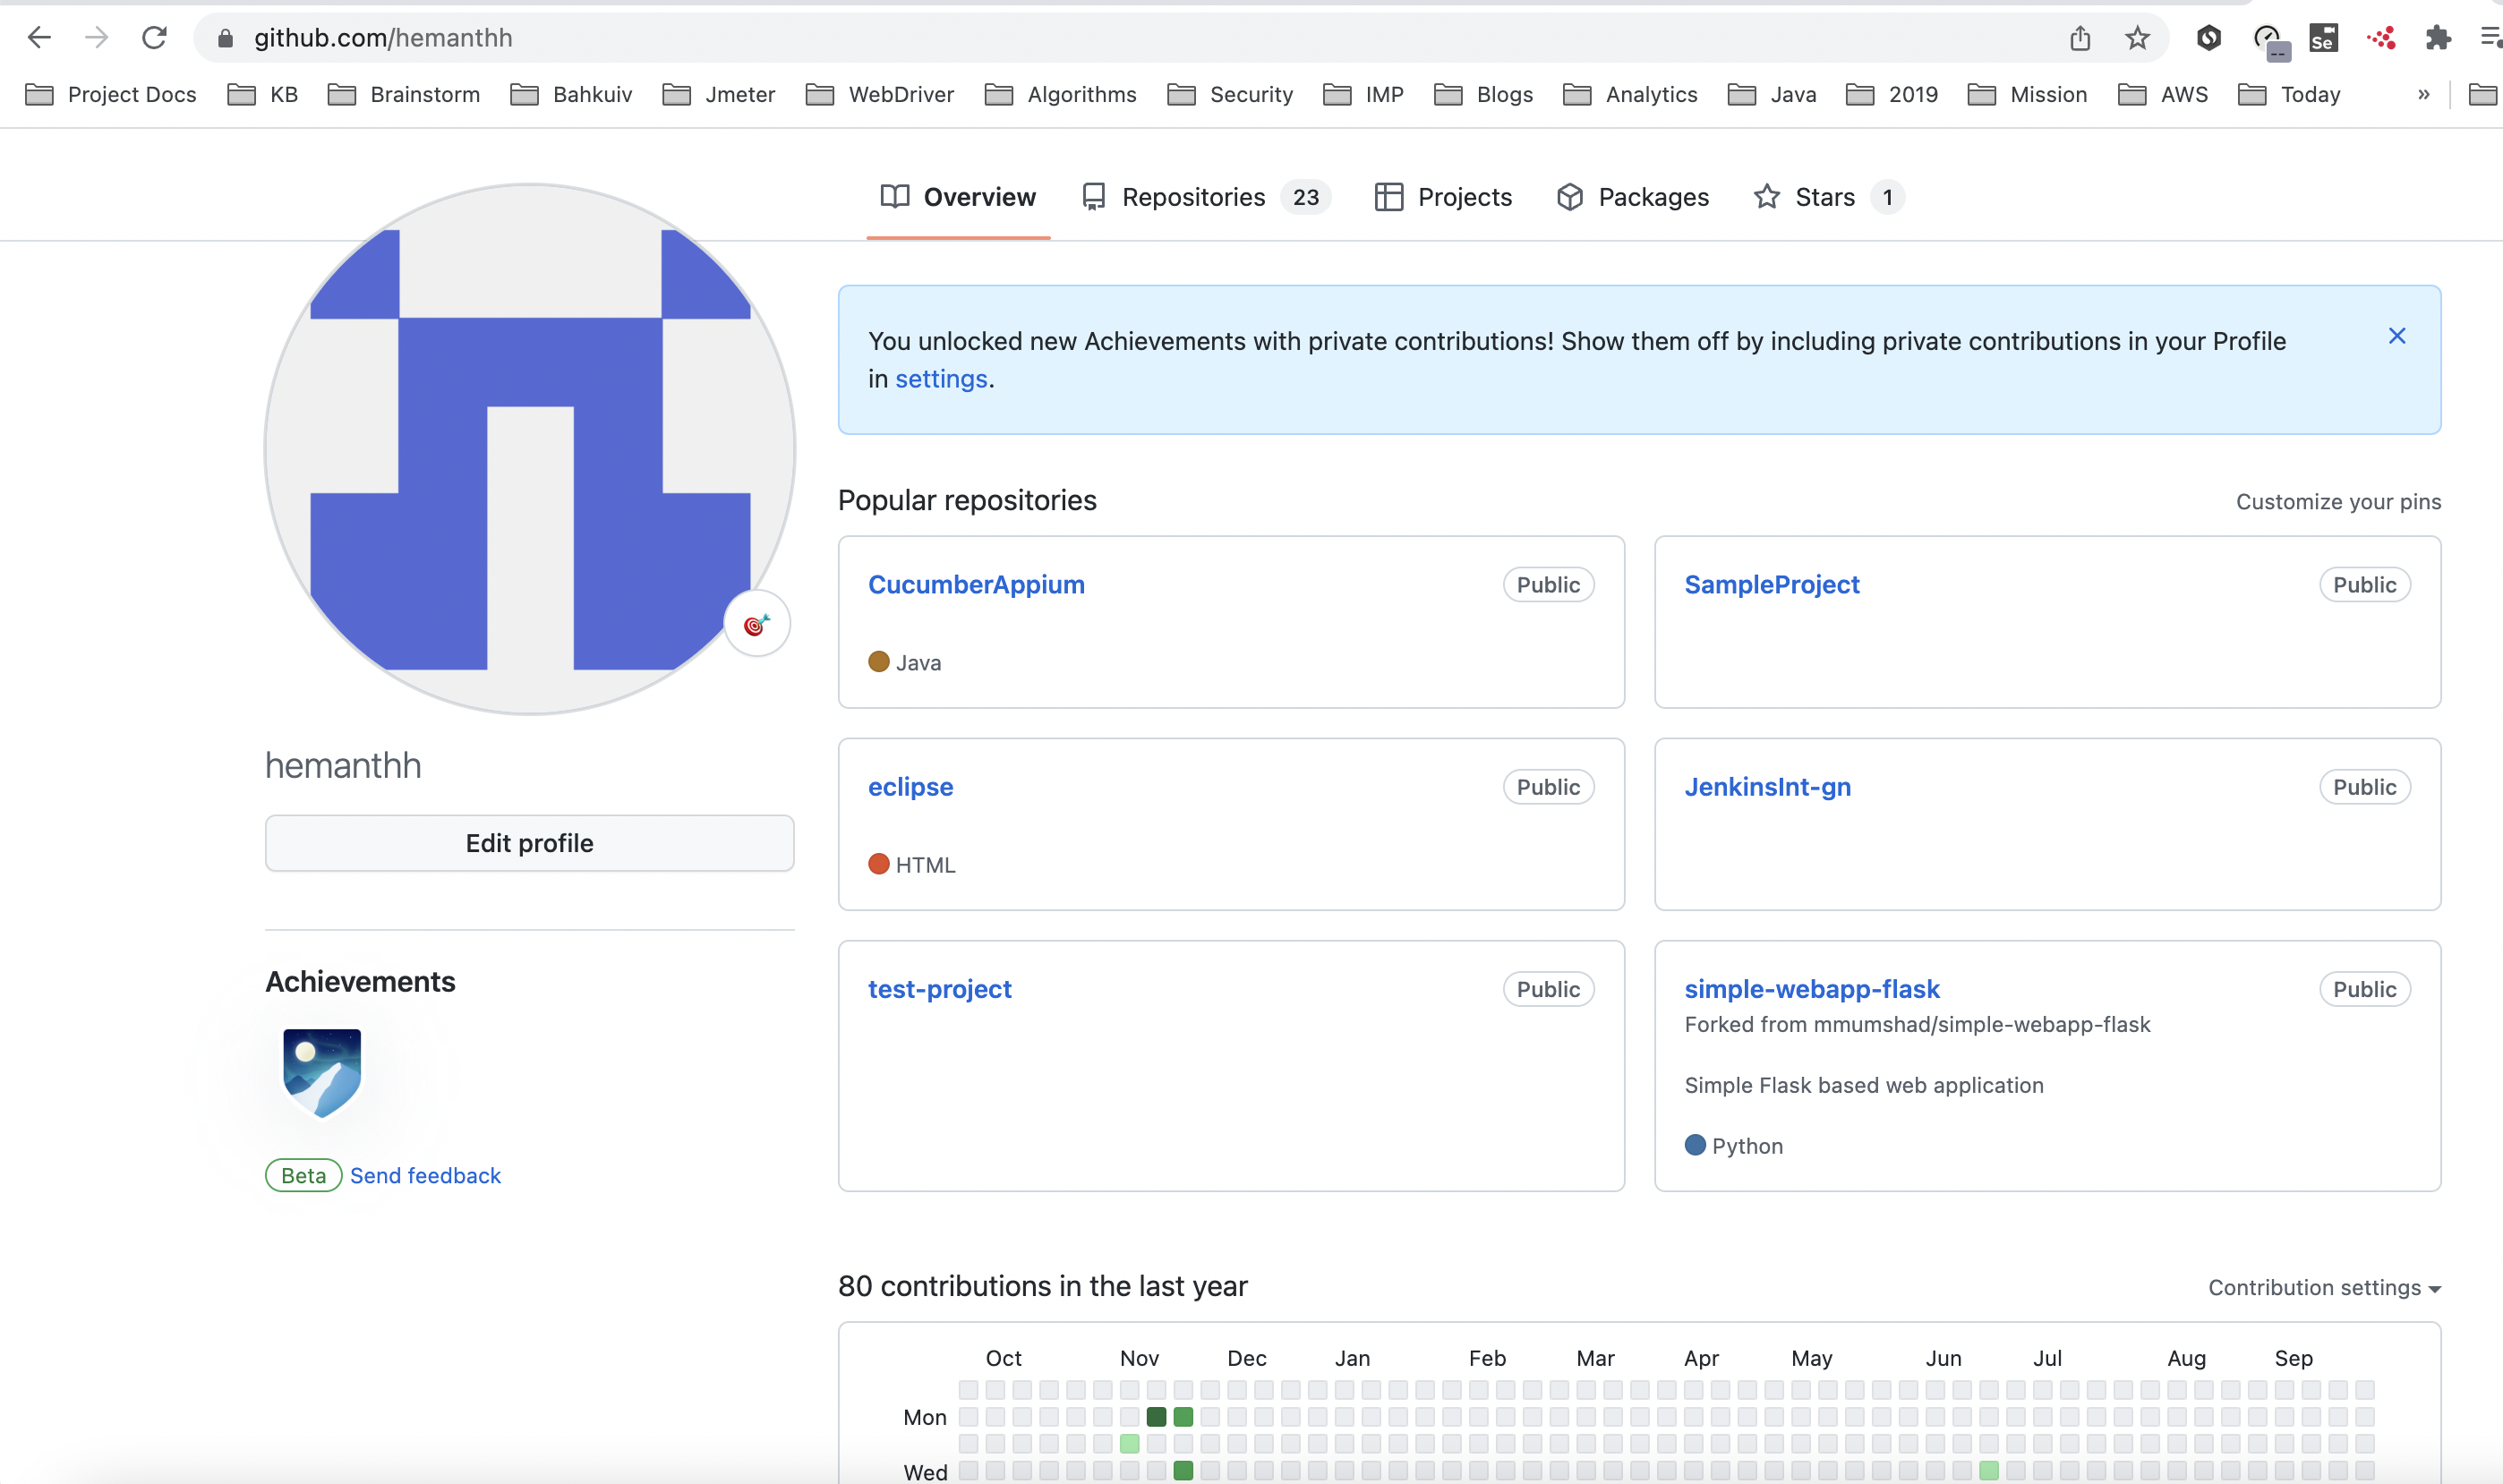
Task: Bookmark this page via the star icon
Action: click(2136, 38)
